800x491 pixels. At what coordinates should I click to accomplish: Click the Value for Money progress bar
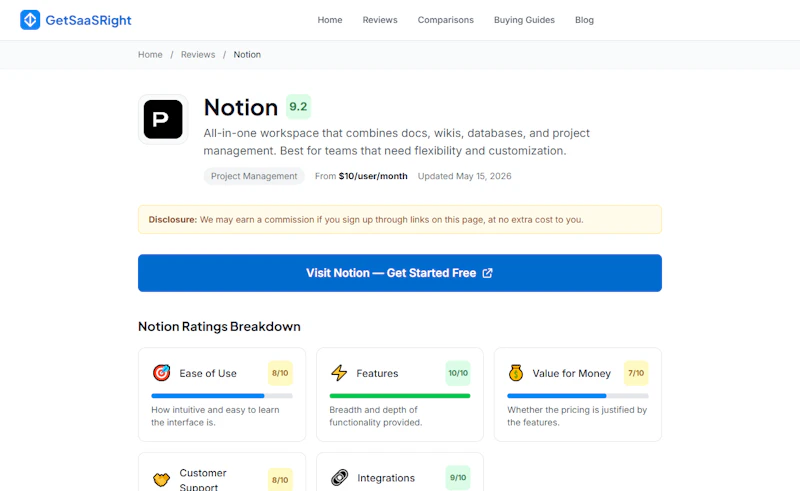pos(578,396)
